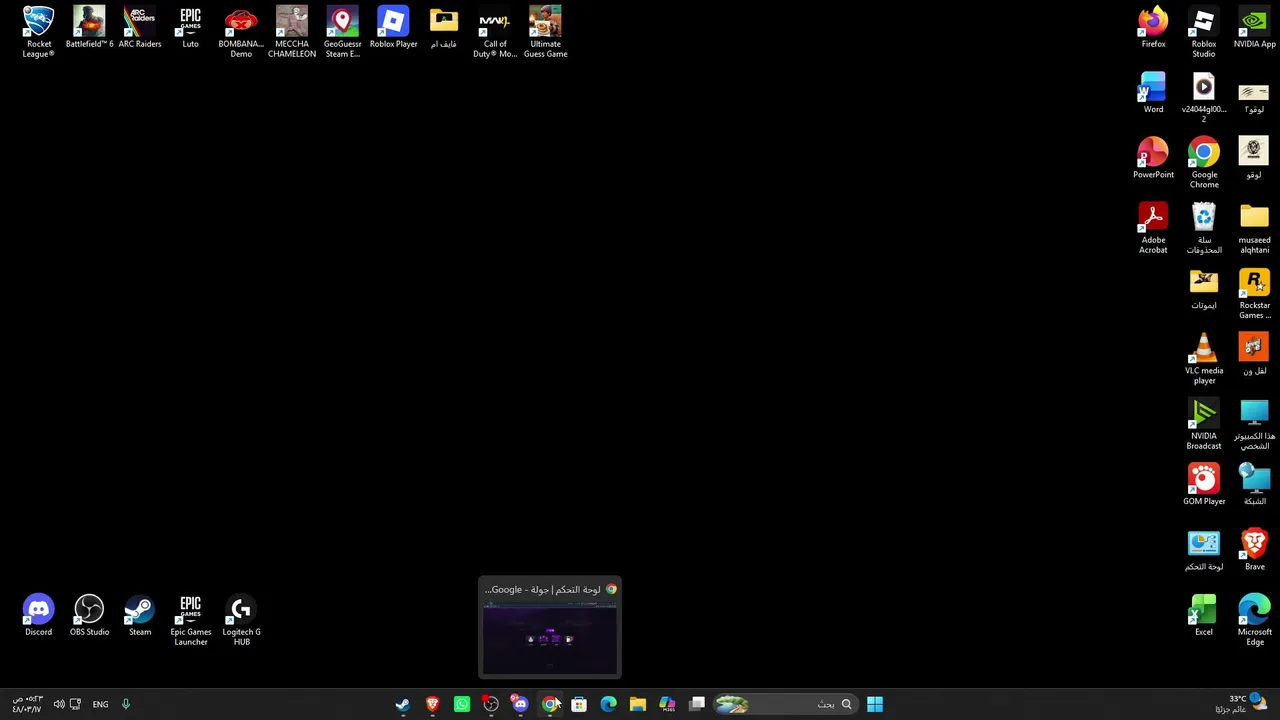Screen dimensions: 1280x720
Task: Click the Microsoft Edge desktop shortcut
Action: click(1254, 620)
